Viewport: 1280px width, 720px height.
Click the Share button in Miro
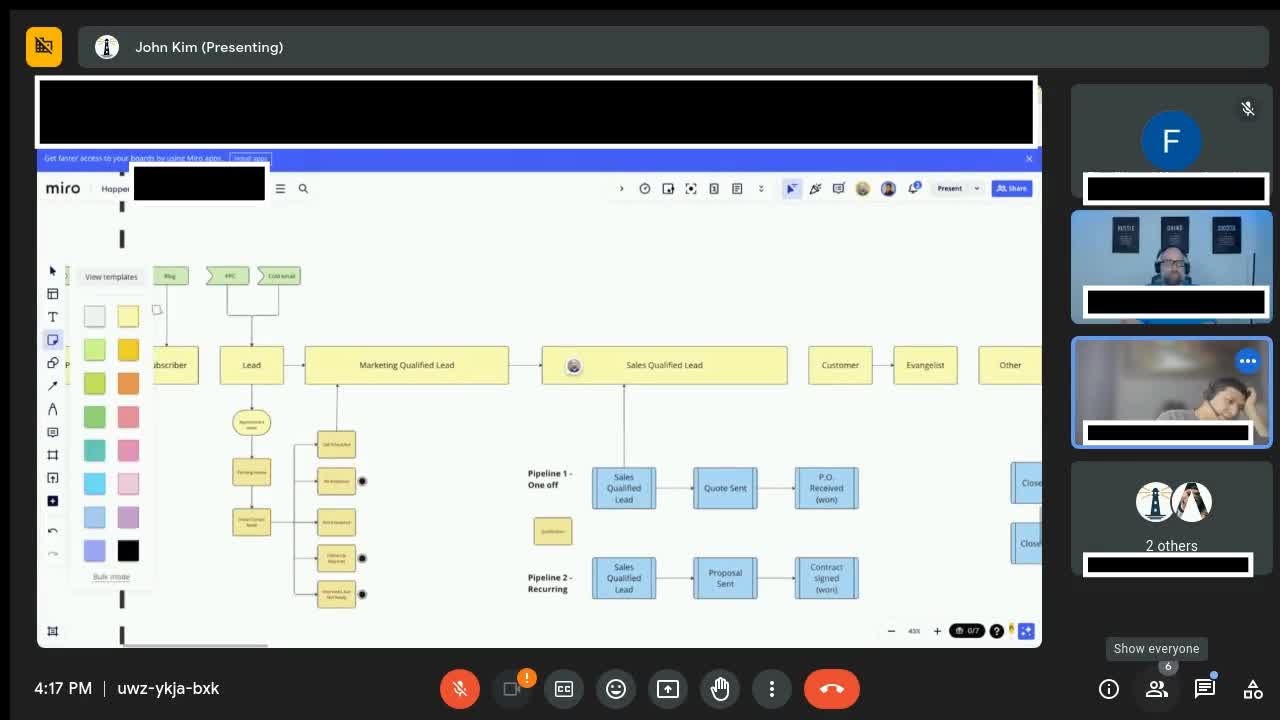coord(1012,188)
